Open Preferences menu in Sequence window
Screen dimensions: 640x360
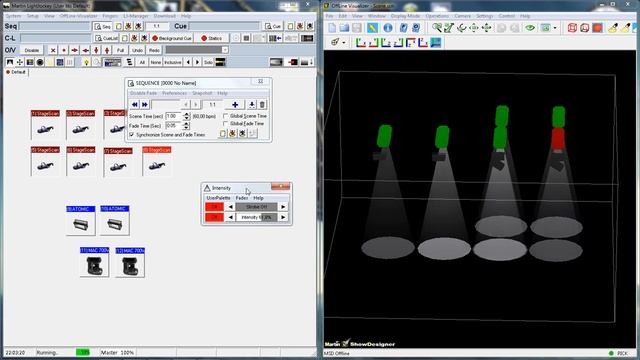[174, 93]
